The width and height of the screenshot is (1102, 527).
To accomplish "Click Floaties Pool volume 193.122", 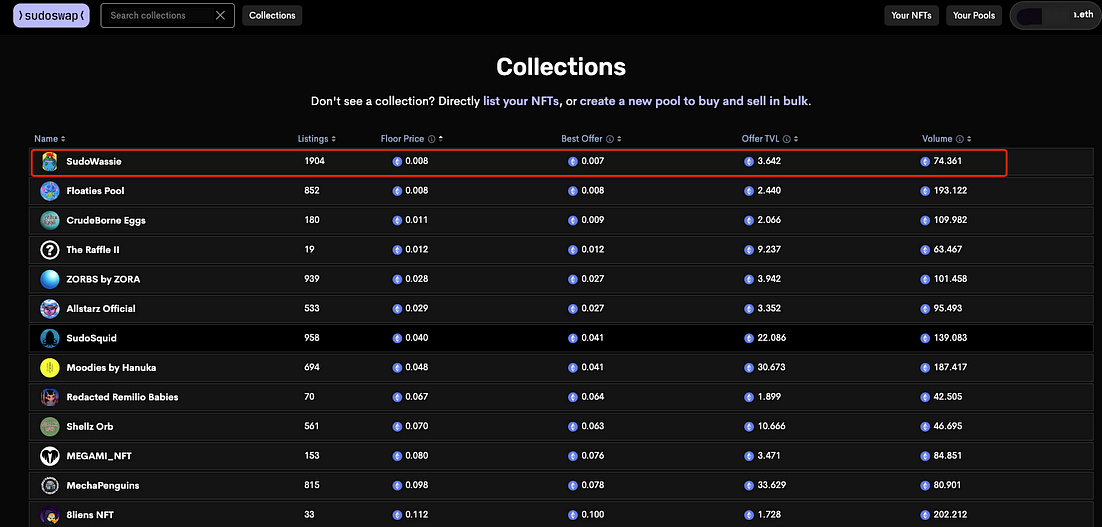I will [x=950, y=191].
